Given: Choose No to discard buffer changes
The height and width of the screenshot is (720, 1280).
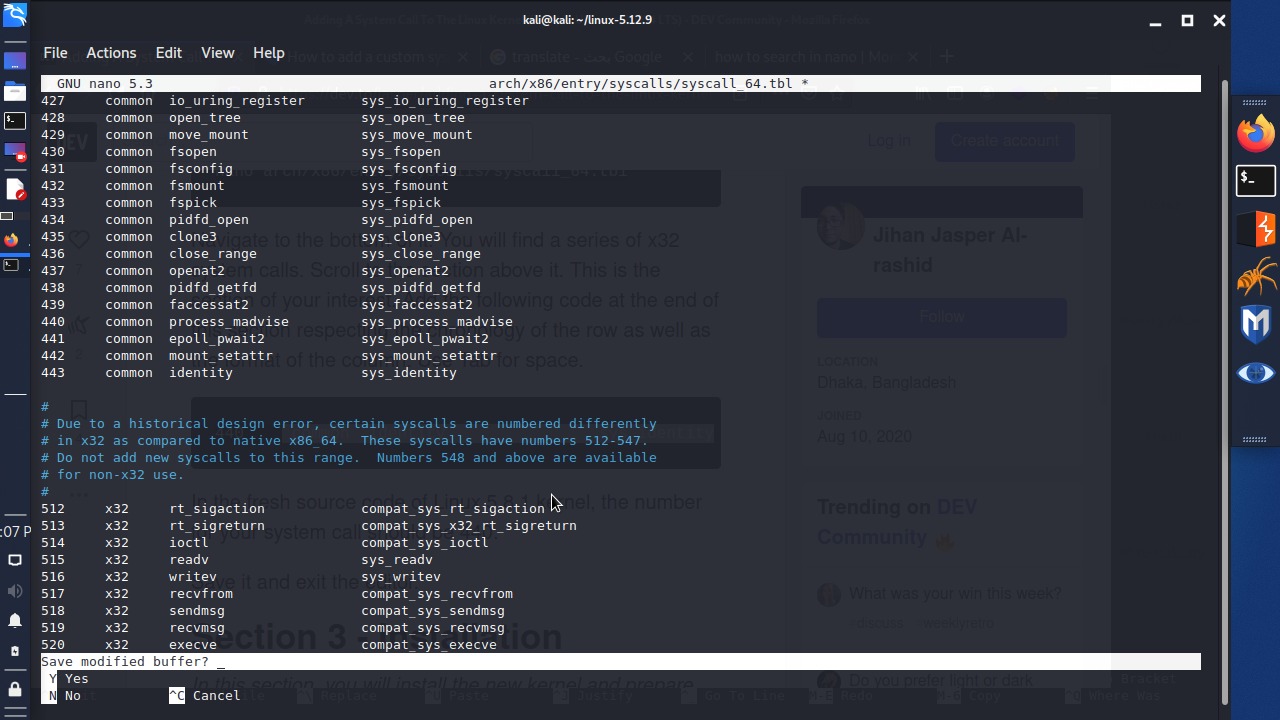Looking at the screenshot, I should click(x=63, y=696).
